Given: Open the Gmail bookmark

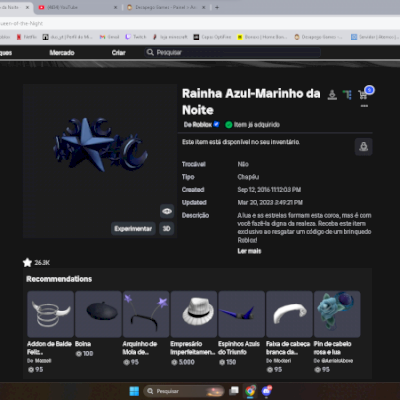Looking at the screenshot, I should click(x=109, y=37).
